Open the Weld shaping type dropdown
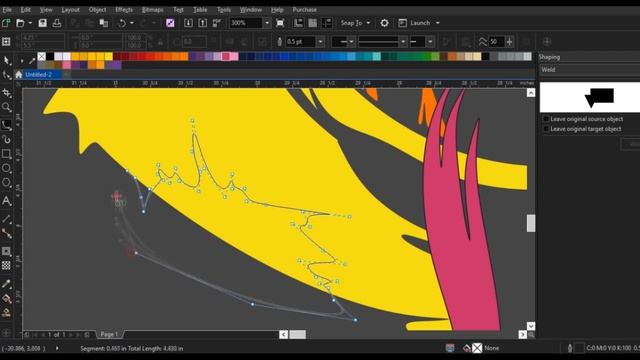 [589, 70]
